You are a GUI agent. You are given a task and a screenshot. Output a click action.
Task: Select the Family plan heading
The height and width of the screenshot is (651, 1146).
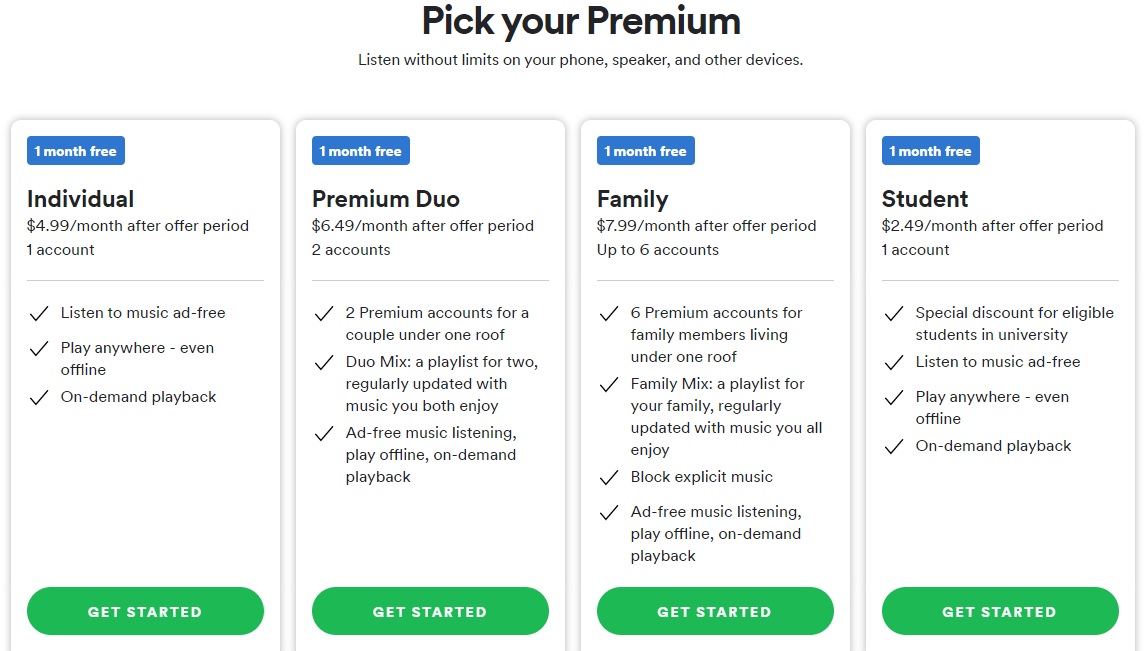[x=633, y=199]
